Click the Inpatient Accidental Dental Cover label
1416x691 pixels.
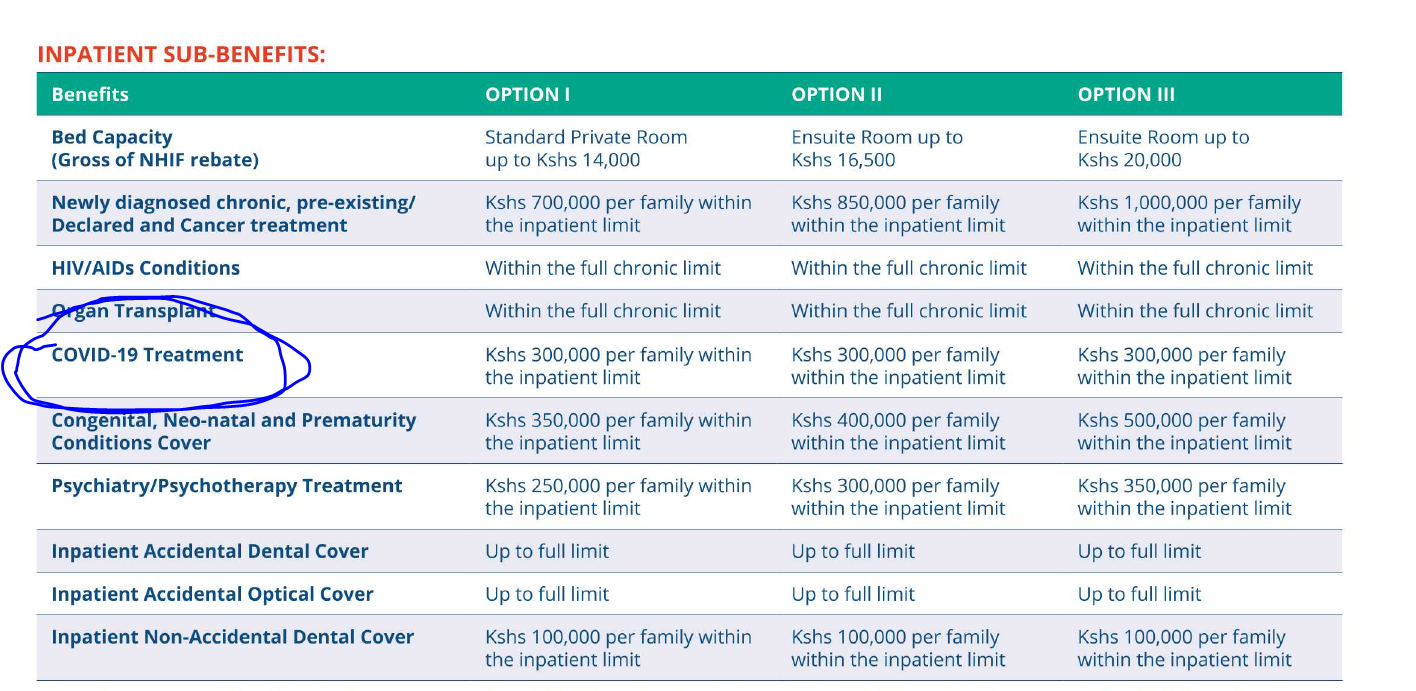[210, 551]
